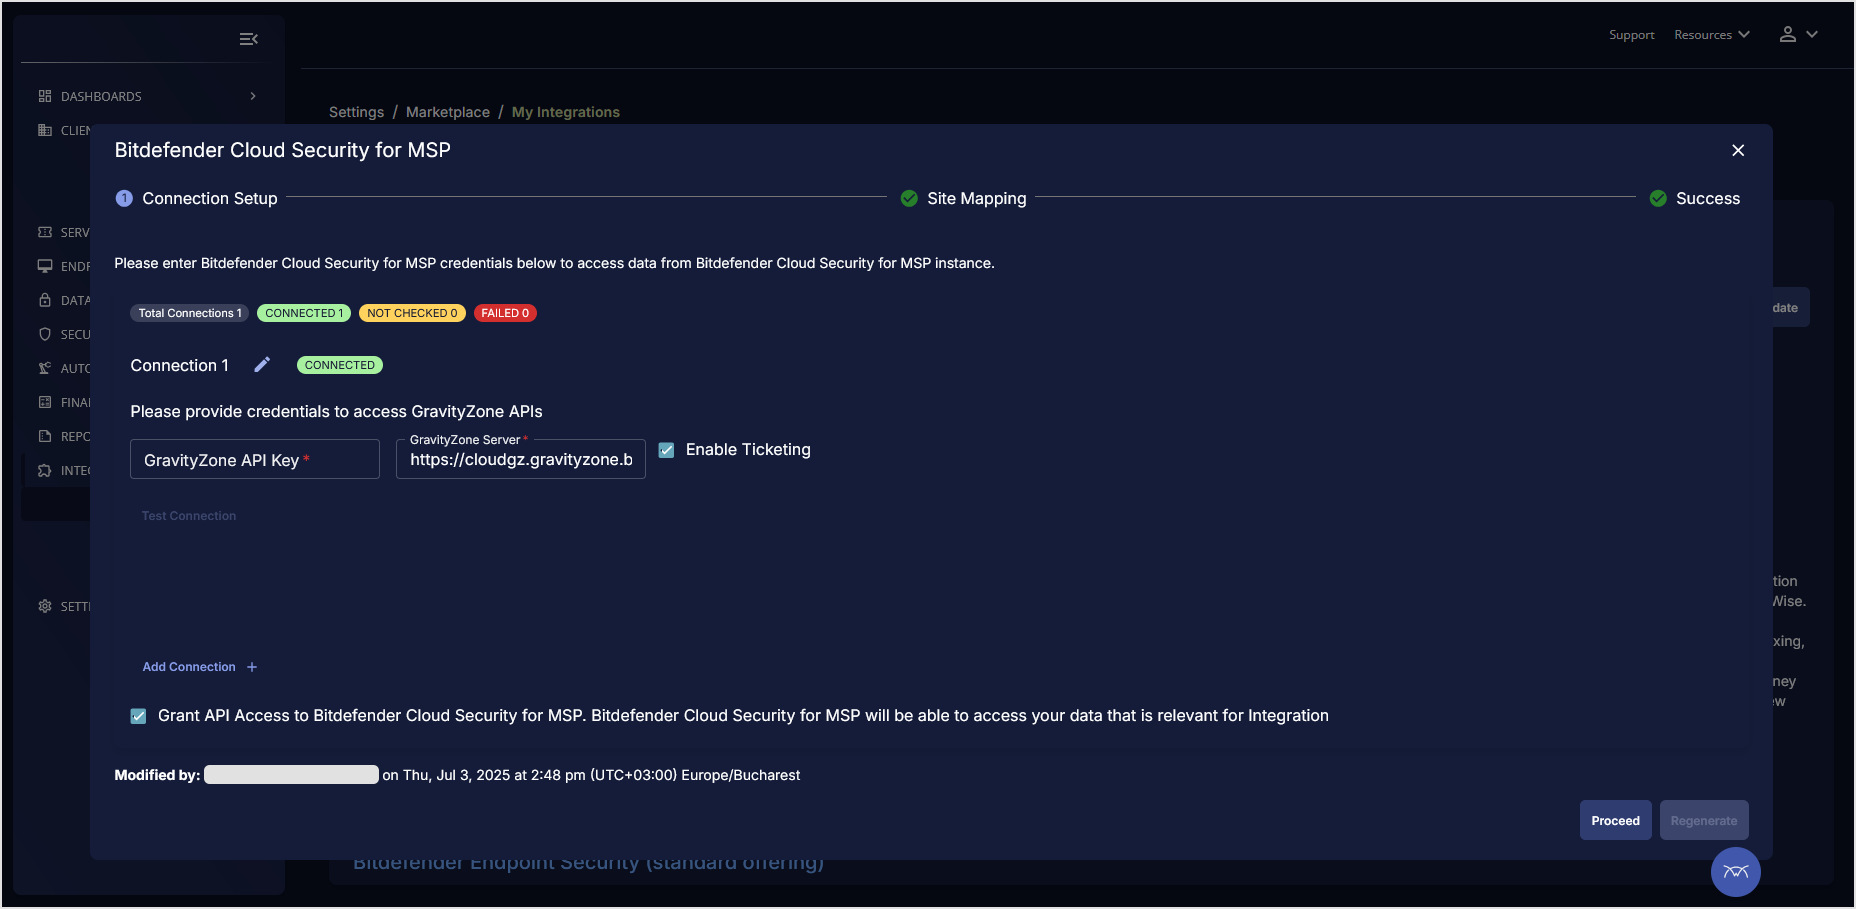
Task: Open the Settings gear in sidebar
Action: [45, 606]
